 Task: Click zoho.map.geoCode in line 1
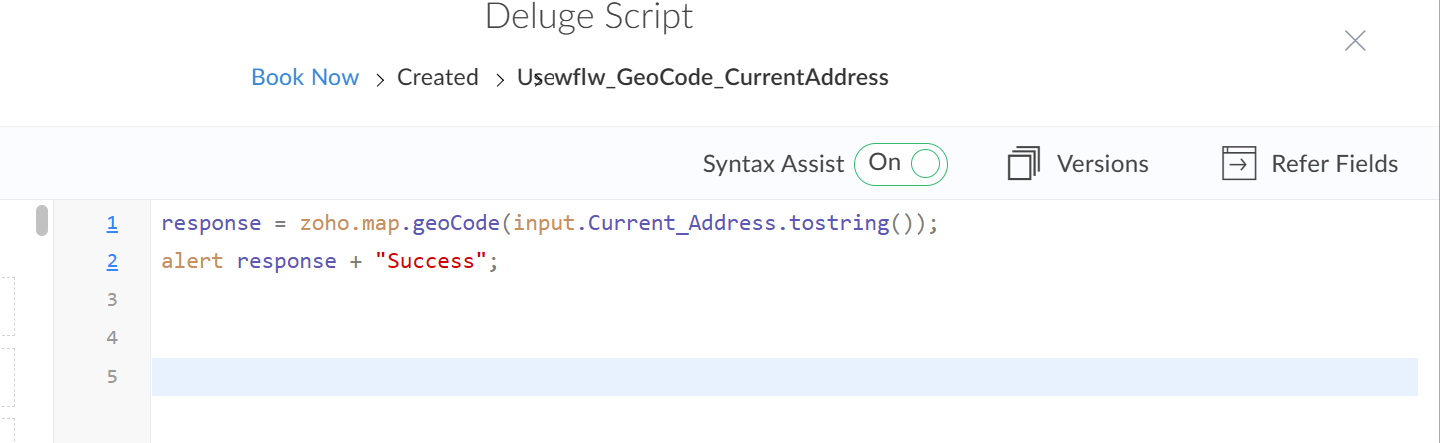click(398, 223)
